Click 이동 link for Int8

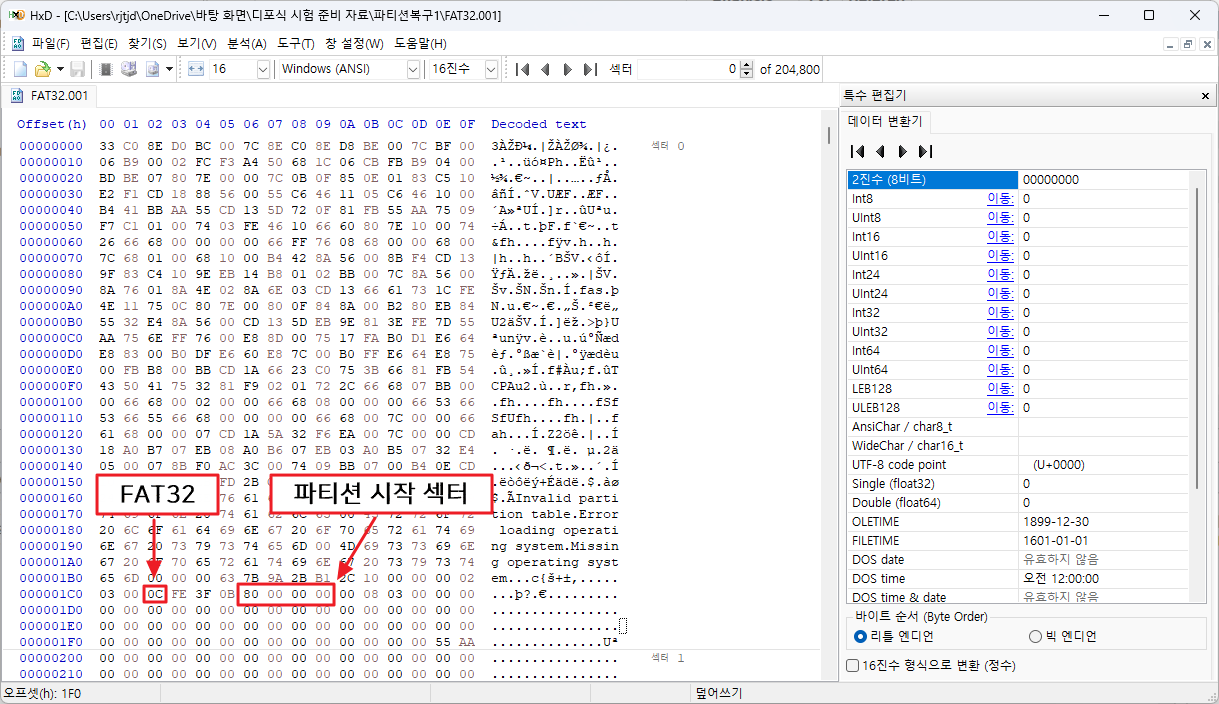[1000, 199]
